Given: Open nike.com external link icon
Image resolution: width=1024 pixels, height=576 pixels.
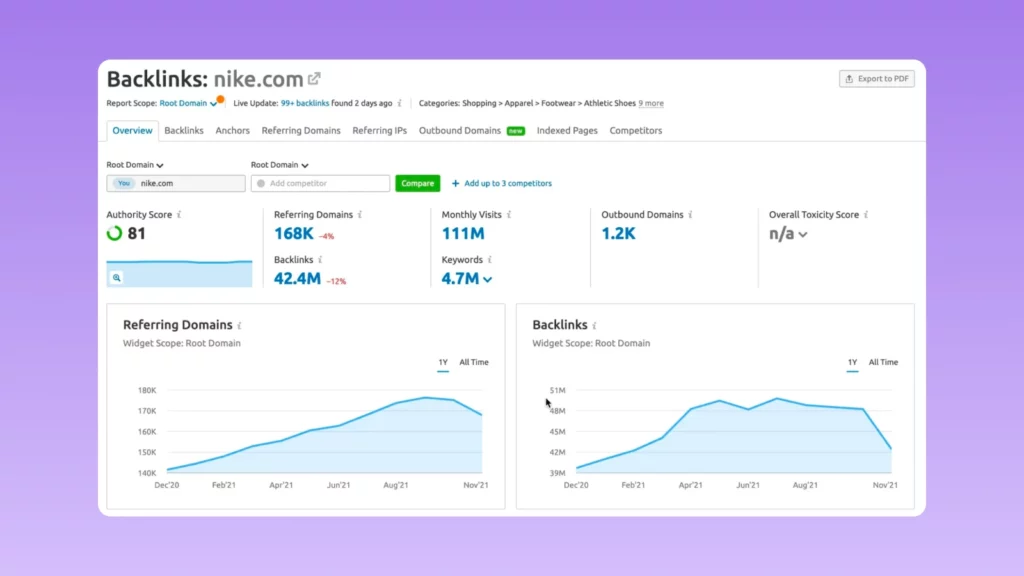Looking at the screenshot, I should pos(314,79).
